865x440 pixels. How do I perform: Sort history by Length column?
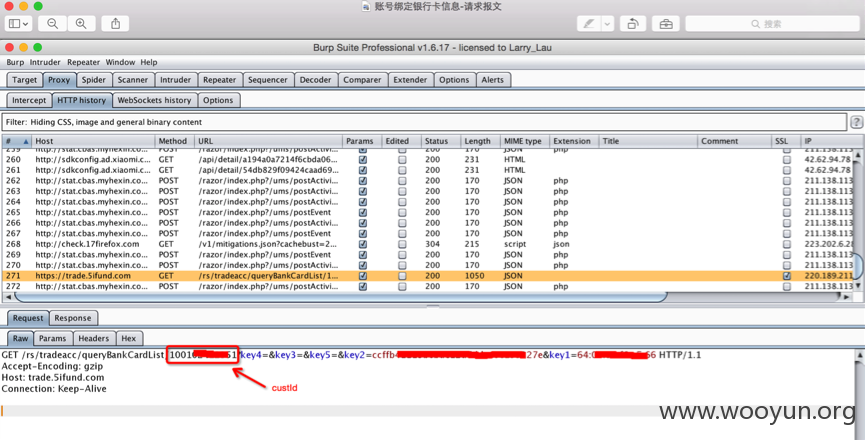tap(479, 141)
